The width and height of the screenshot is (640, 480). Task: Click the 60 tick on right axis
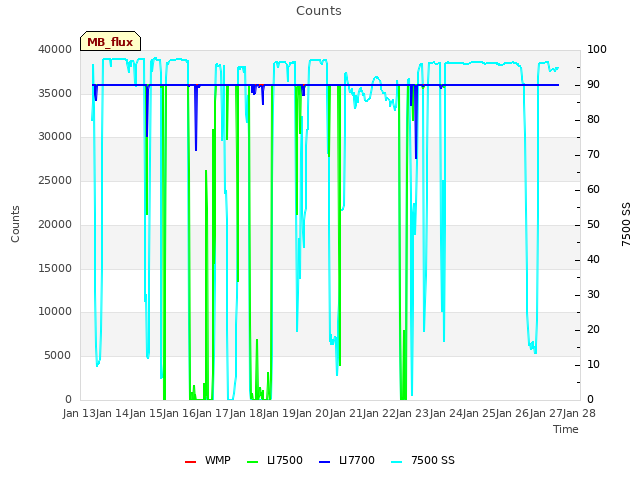[x=593, y=189]
